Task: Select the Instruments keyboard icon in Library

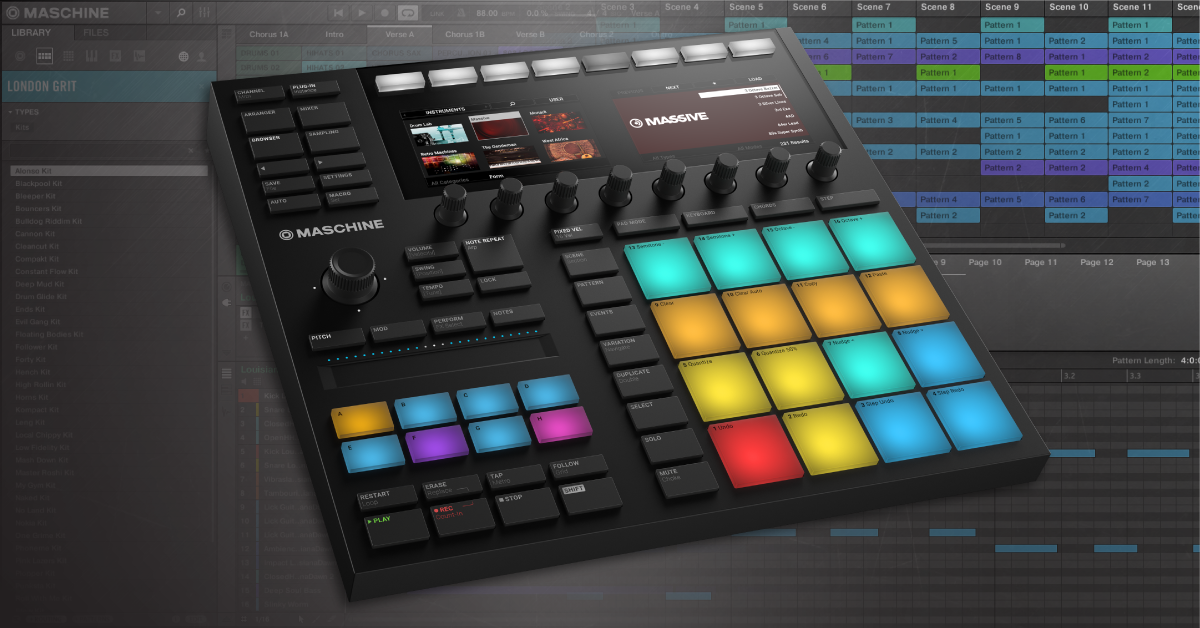Action: pyautogui.click(x=90, y=56)
